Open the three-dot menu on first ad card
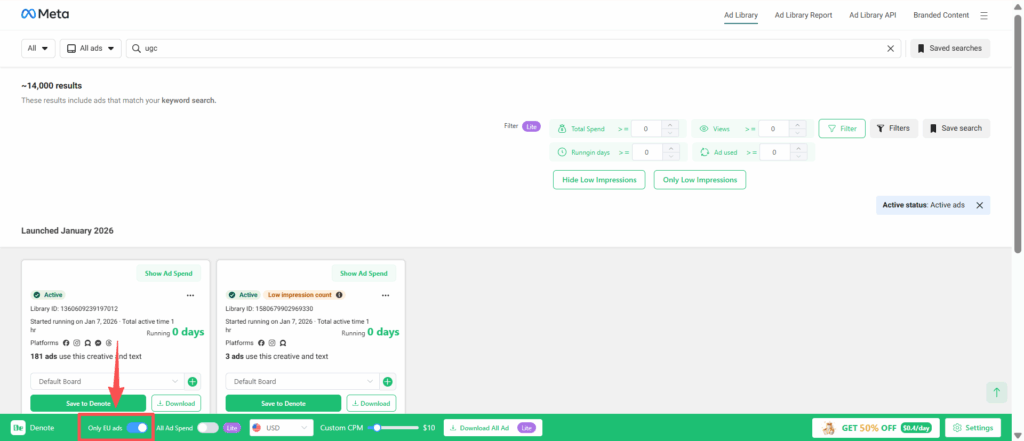Screen dimensions: 1024x441 190,295
